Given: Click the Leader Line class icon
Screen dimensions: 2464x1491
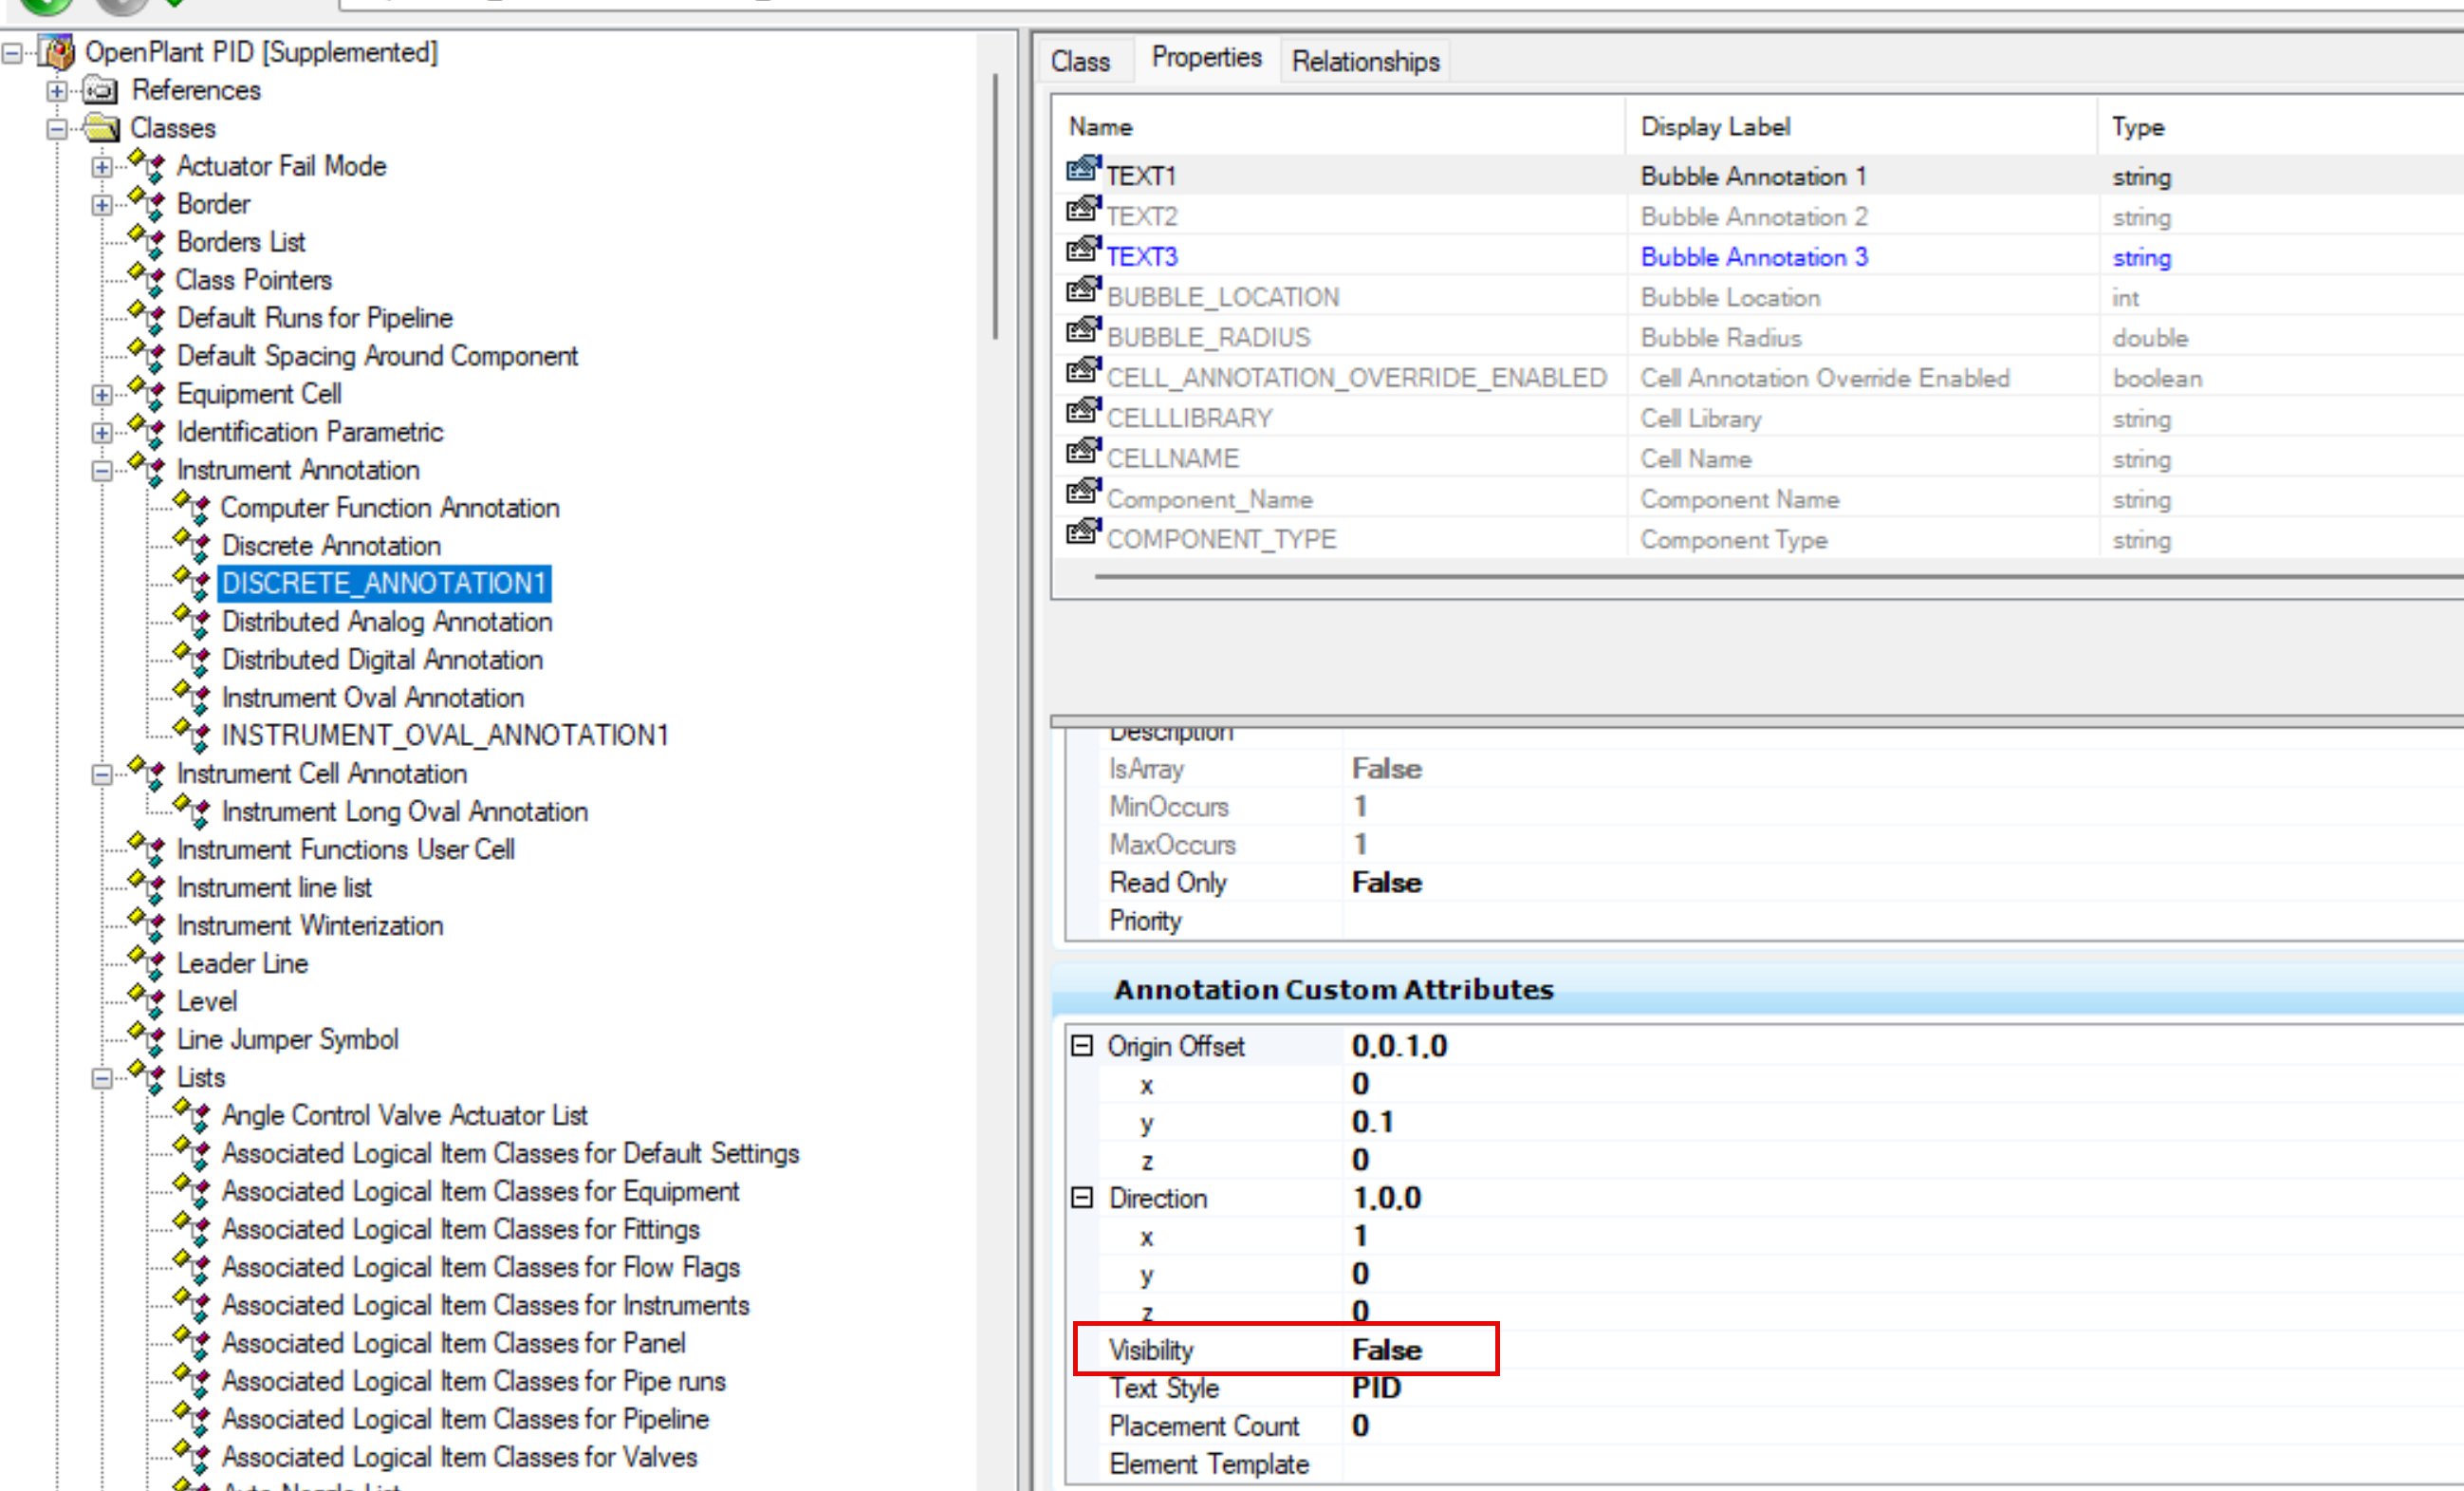Looking at the screenshot, I should (147, 962).
